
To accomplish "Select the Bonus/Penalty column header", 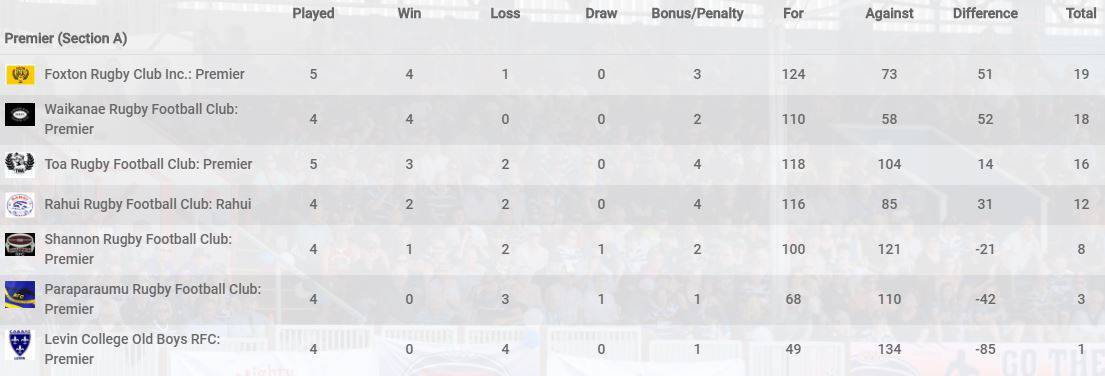I will pos(697,13).
